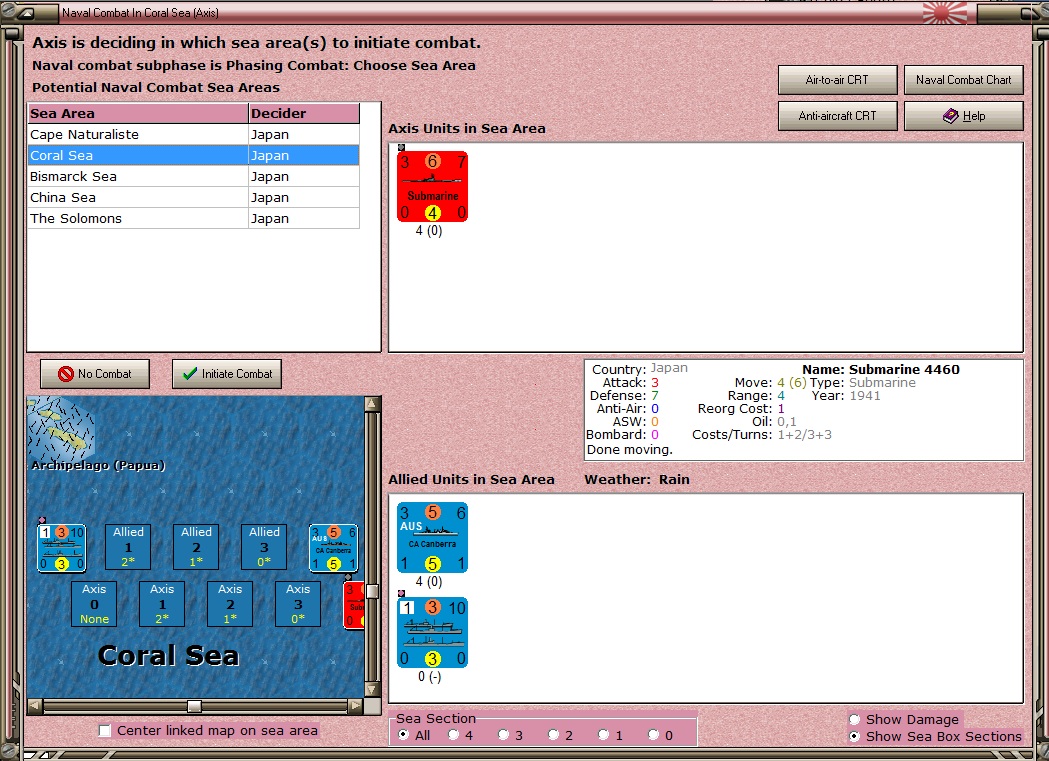Click the Sea Area column header

pos(138,113)
